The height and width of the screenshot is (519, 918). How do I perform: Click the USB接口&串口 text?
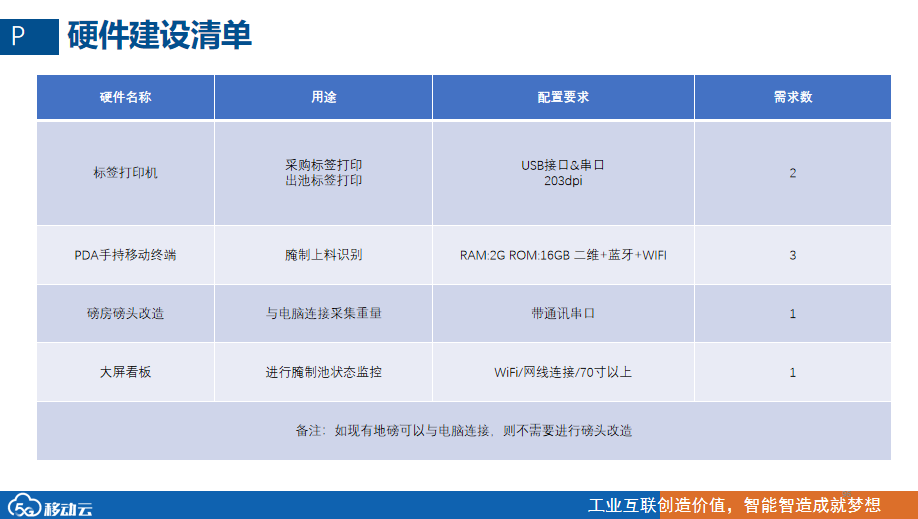(563, 165)
